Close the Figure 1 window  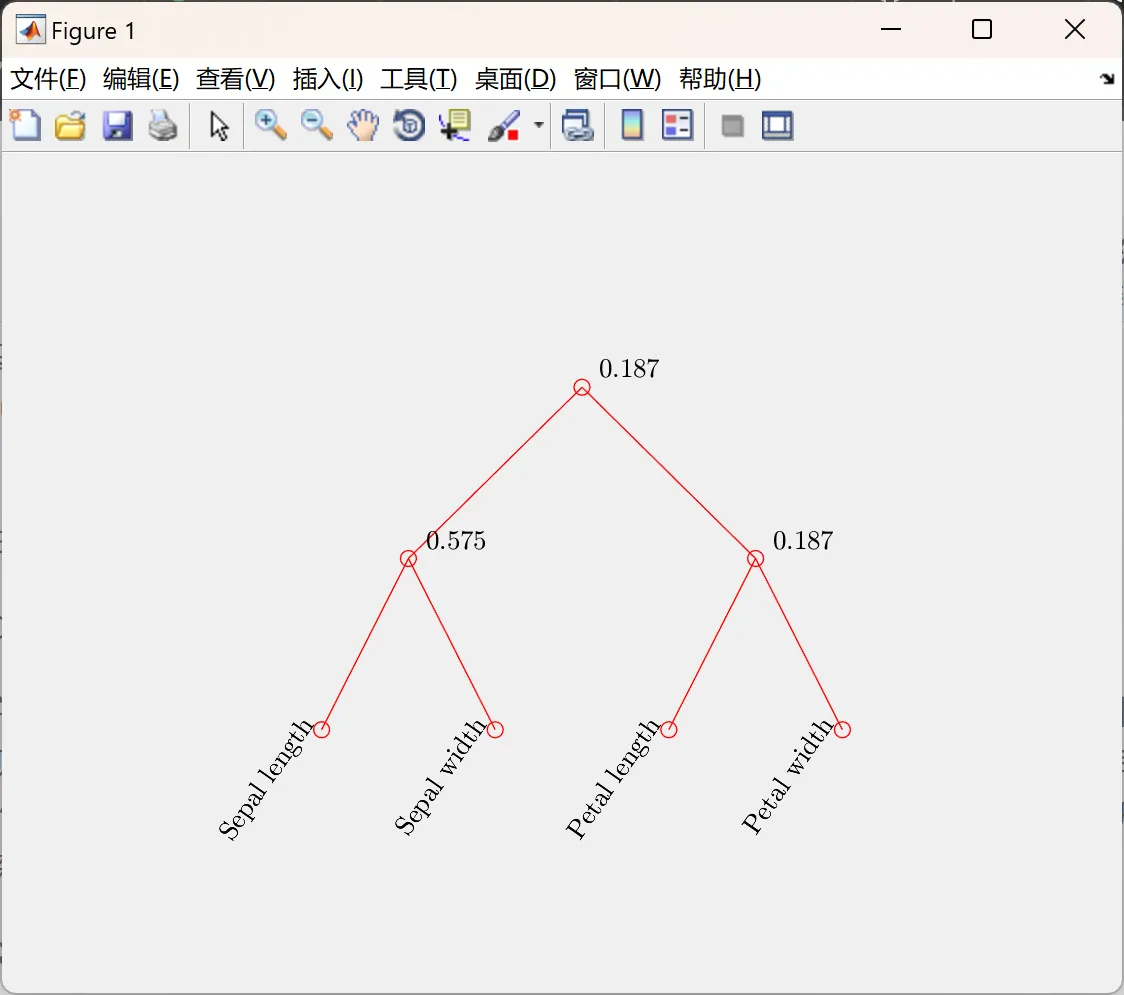click(1075, 29)
